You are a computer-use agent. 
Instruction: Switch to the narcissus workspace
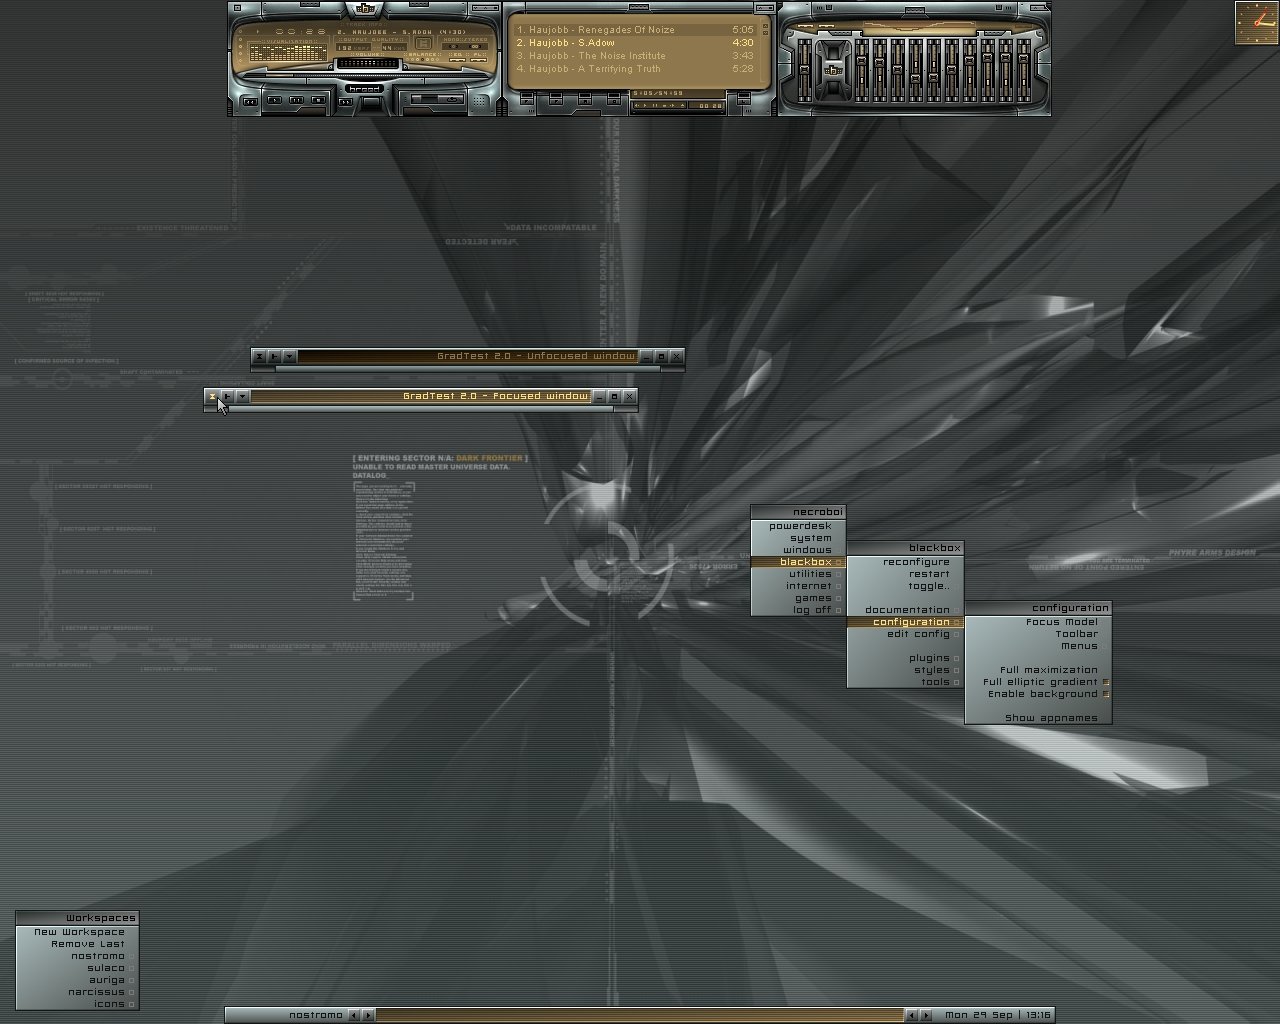77,992
